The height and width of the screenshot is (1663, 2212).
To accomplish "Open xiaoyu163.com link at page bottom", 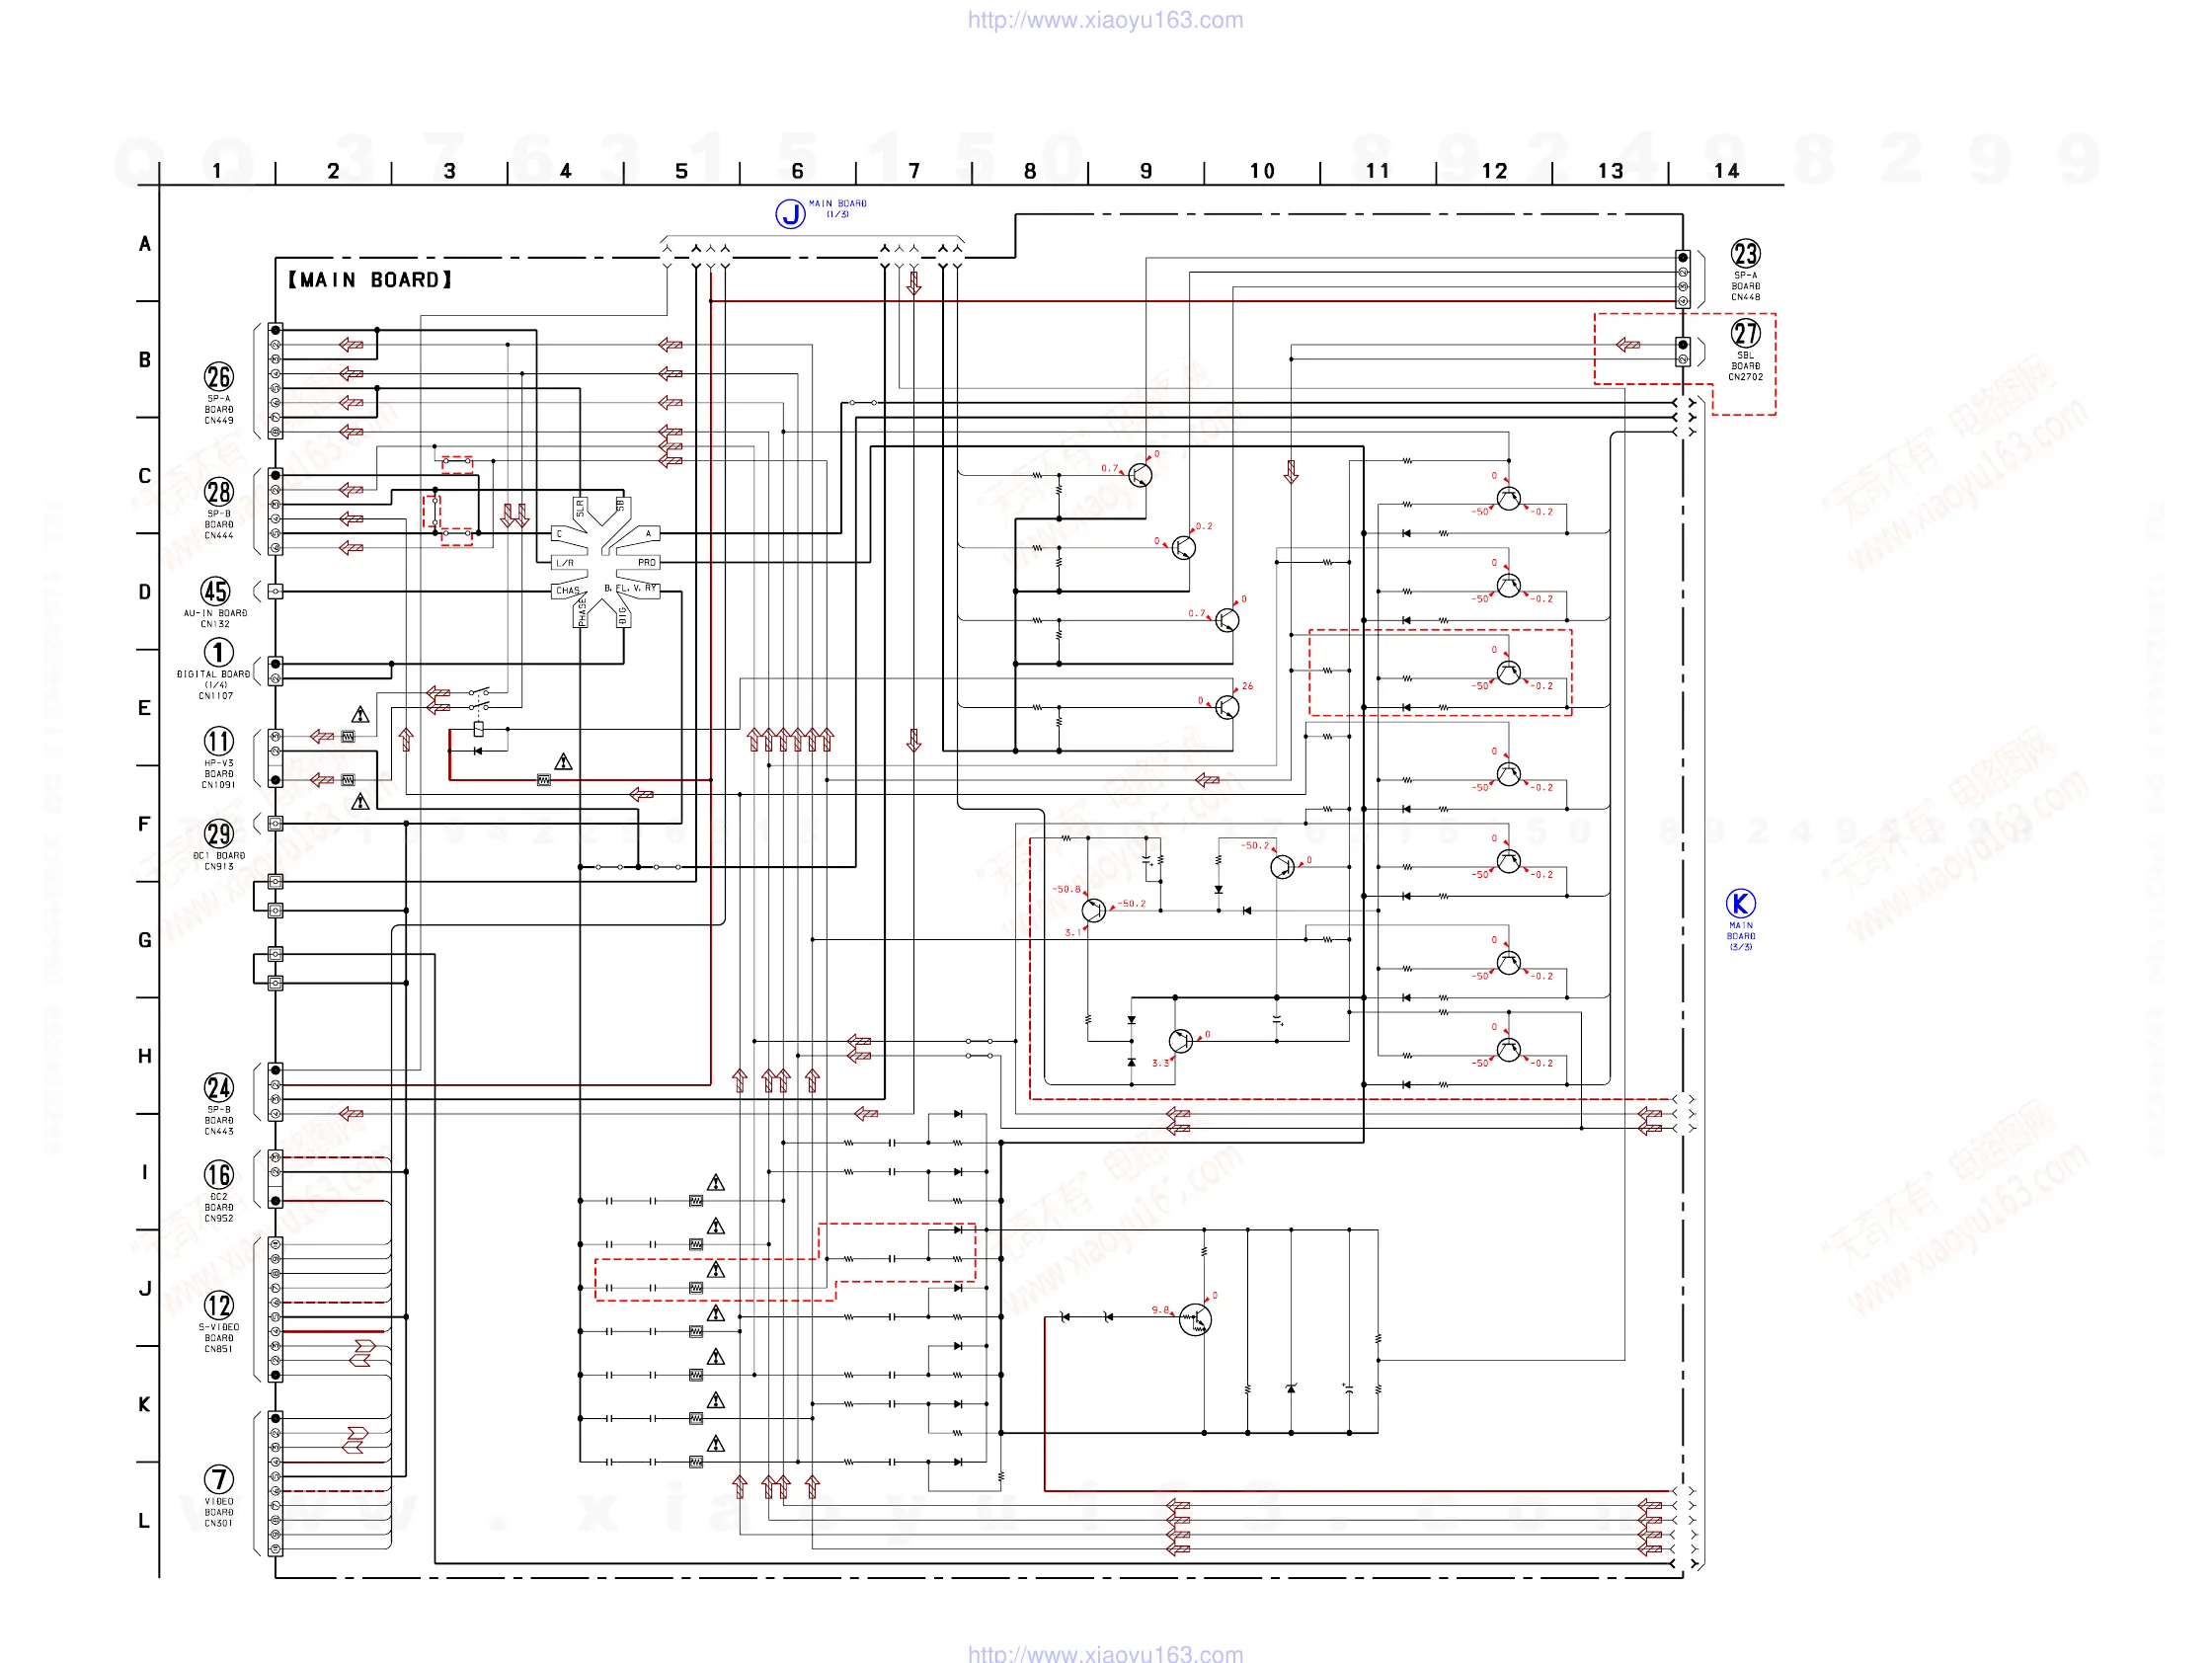I will point(1105,1654).
